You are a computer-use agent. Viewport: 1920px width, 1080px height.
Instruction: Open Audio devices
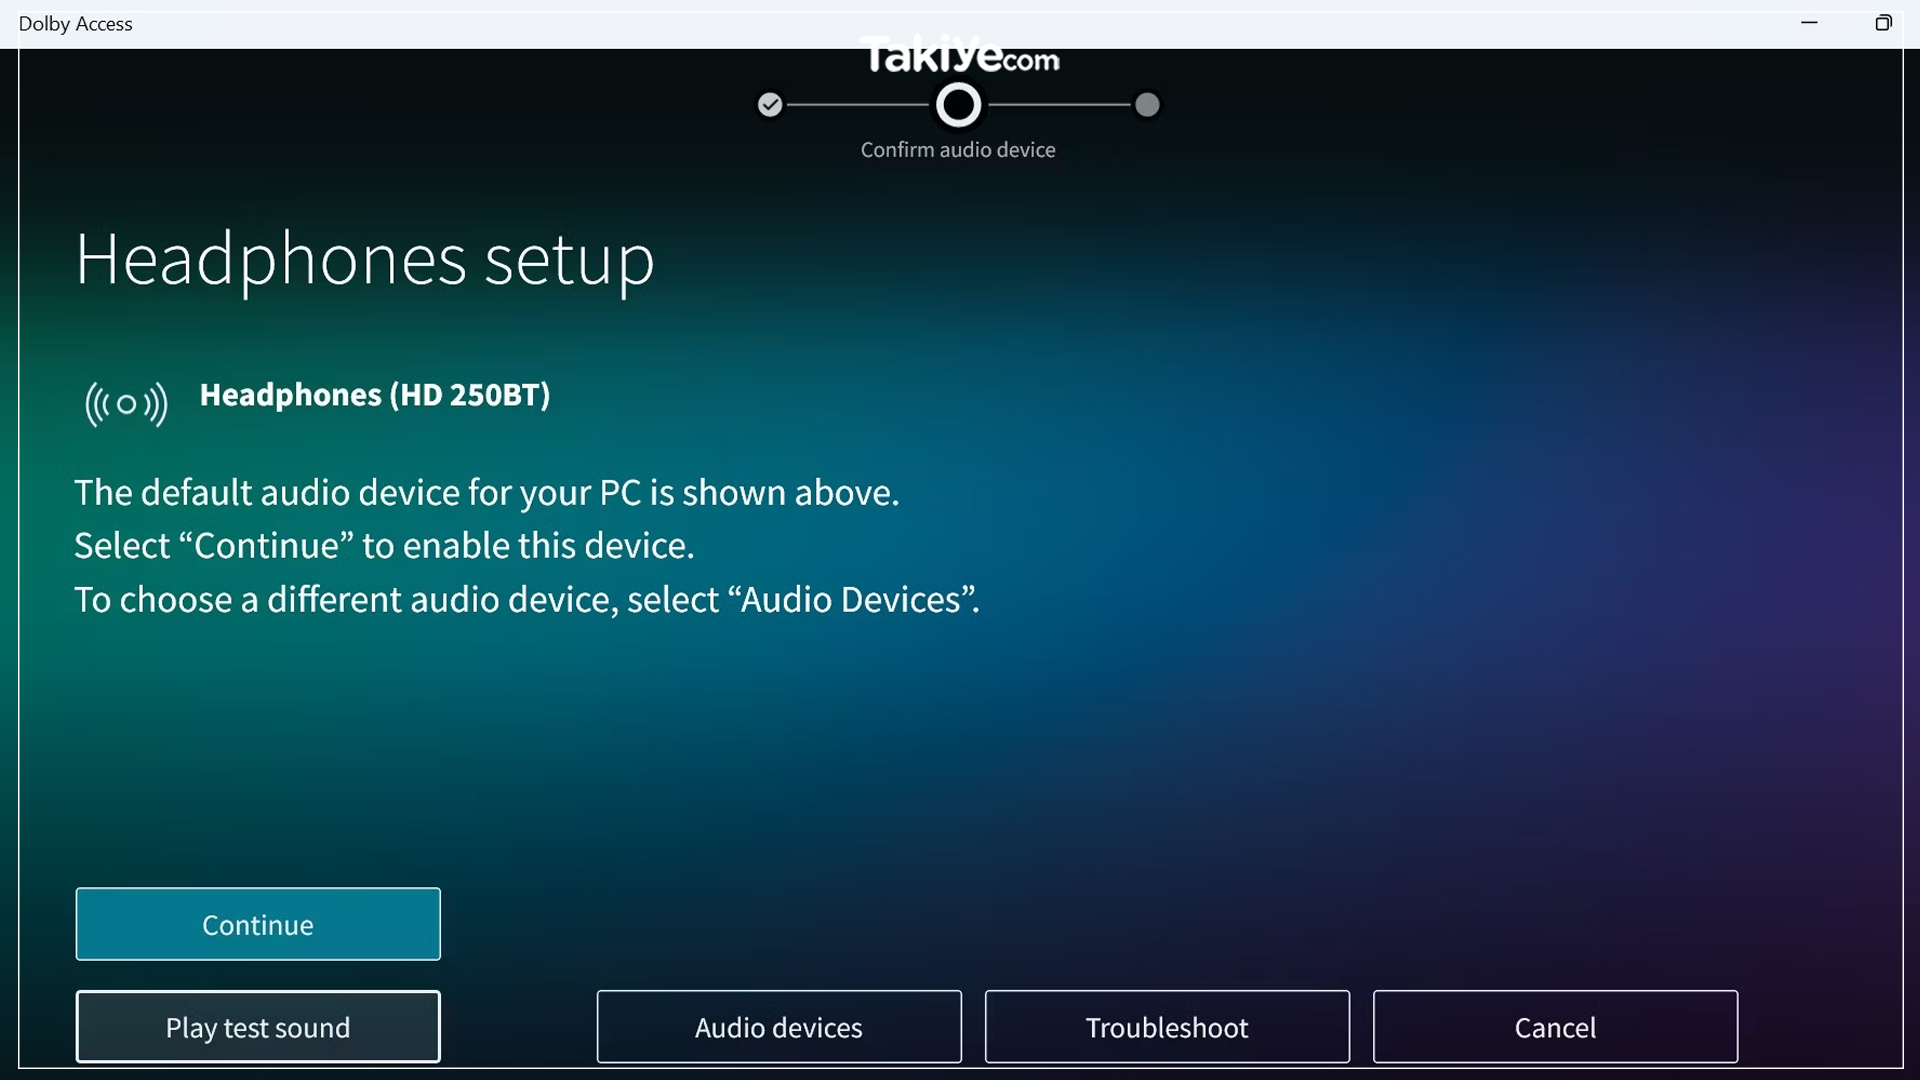(x=779, y=1027)
